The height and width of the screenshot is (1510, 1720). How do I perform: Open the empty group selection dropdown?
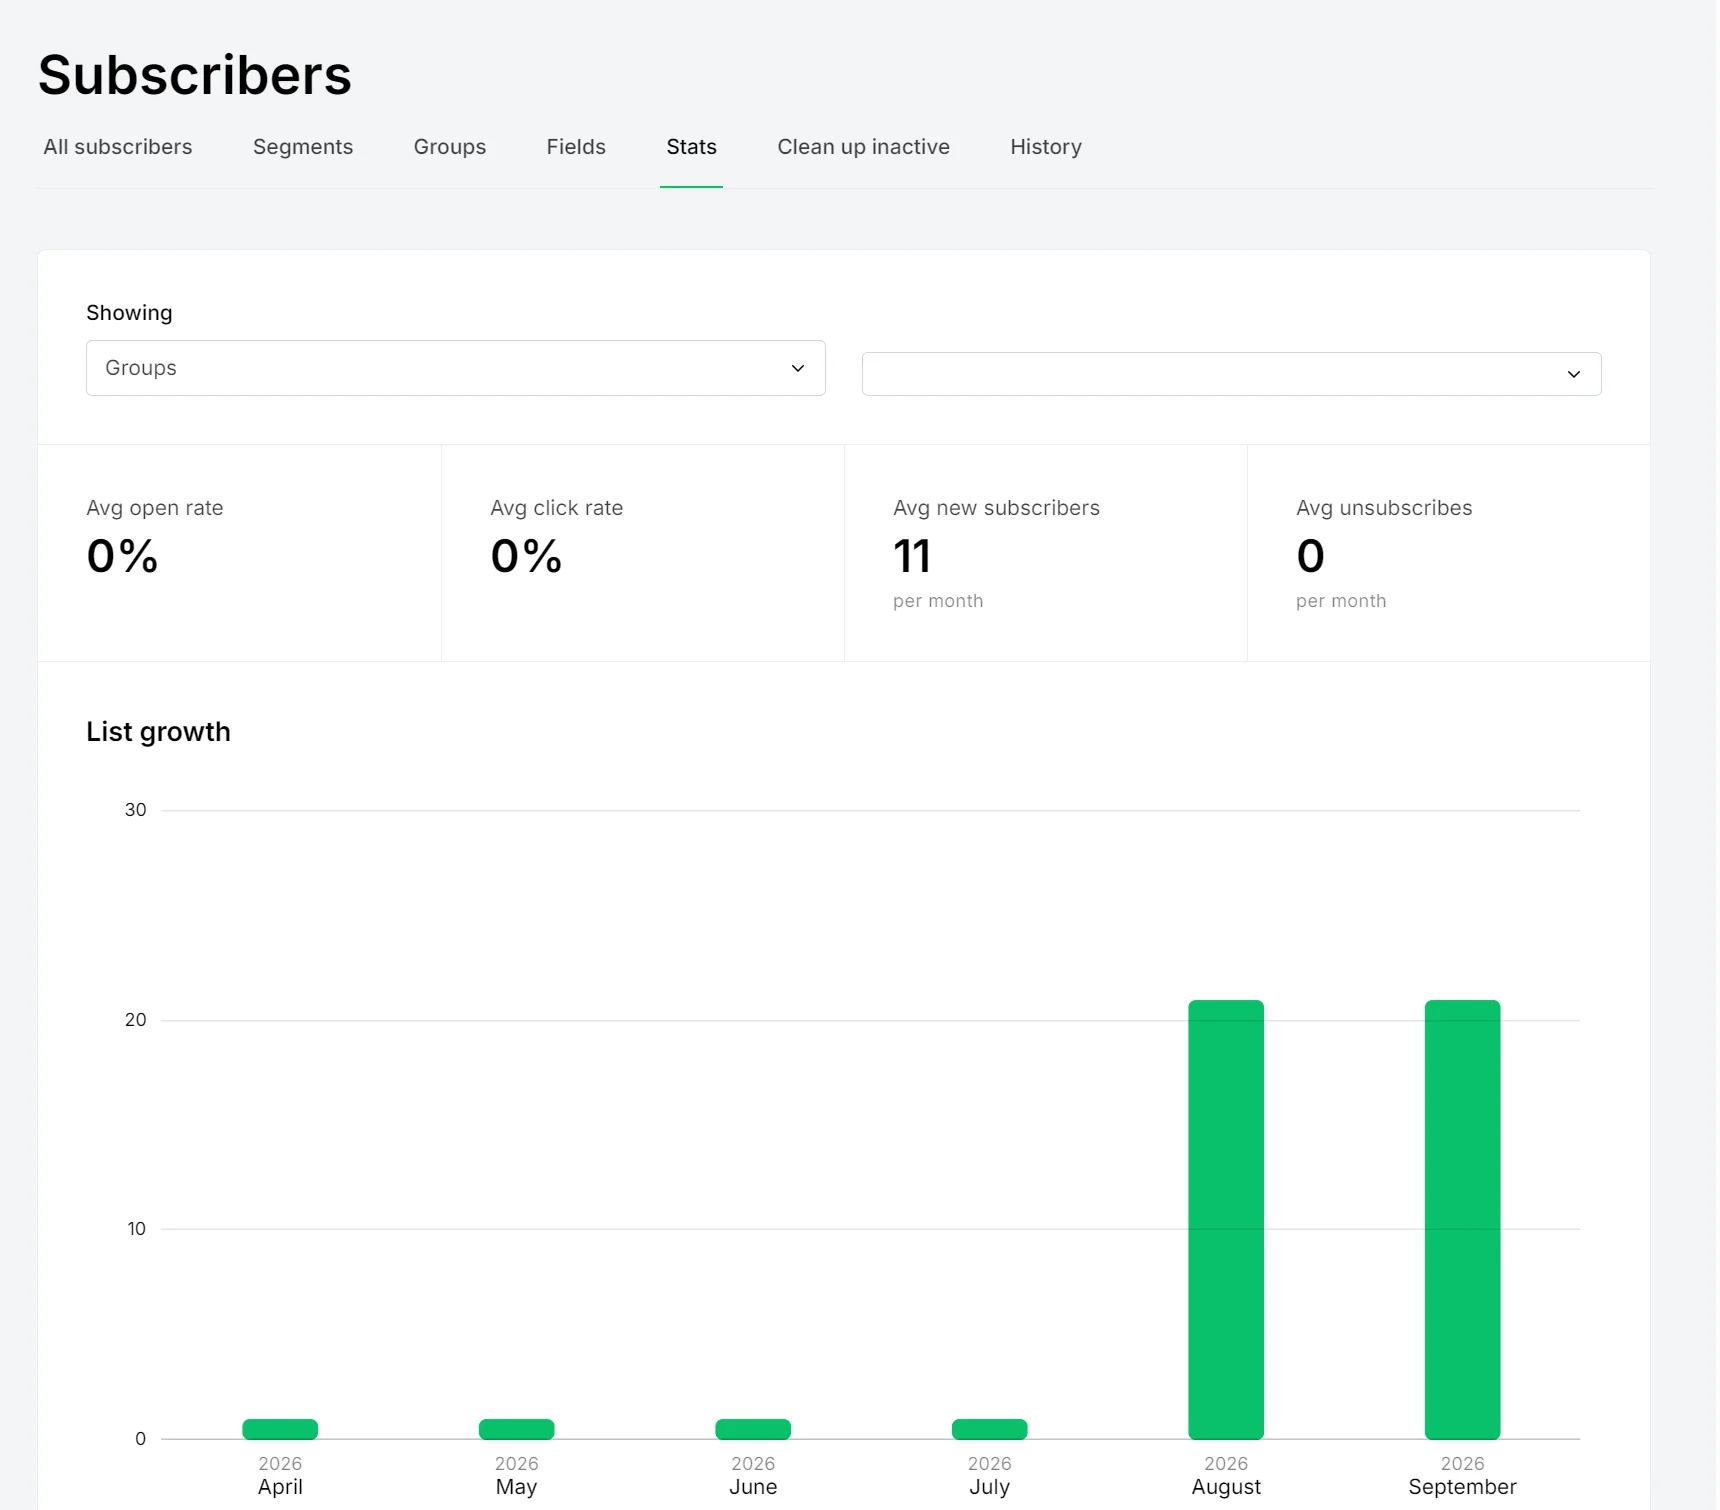[x=1232, y=374]
